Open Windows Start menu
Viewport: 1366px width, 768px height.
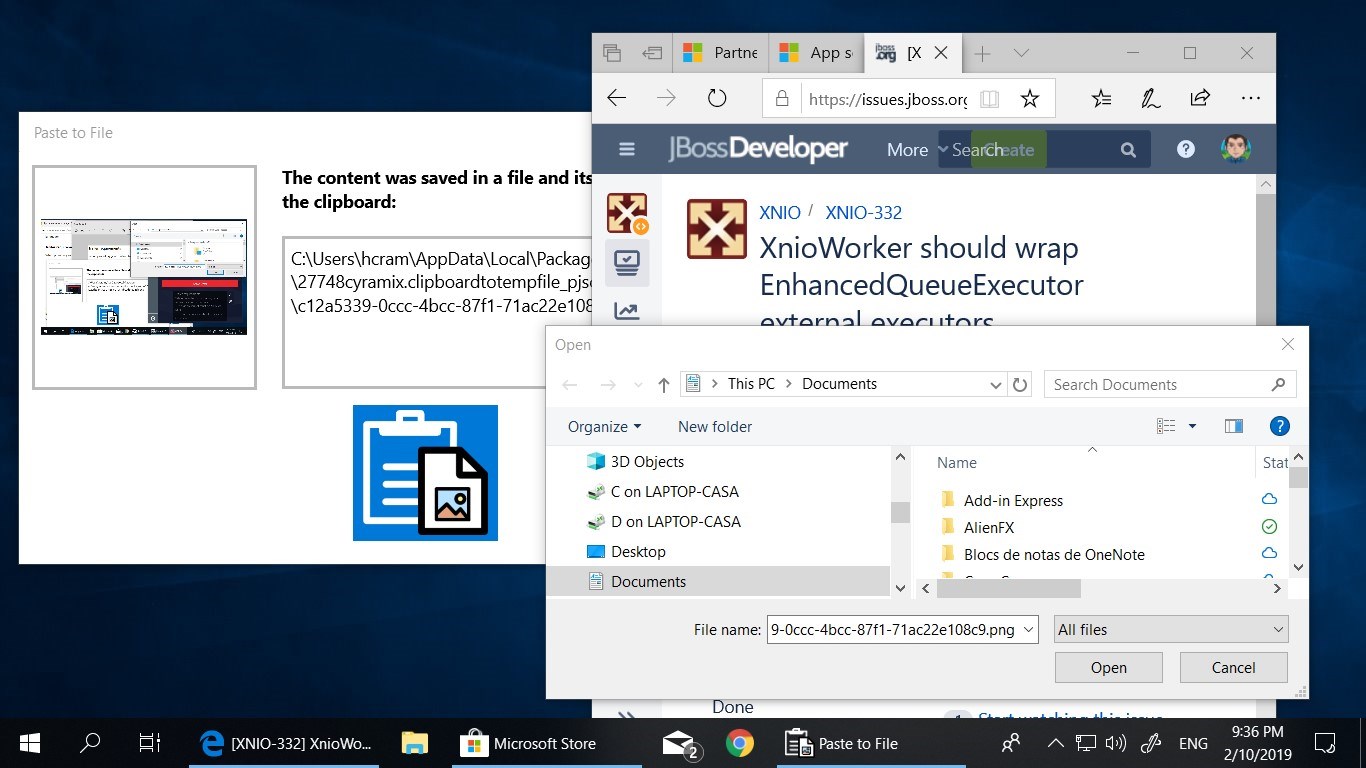pyautogui.click(x=30, y=743)
